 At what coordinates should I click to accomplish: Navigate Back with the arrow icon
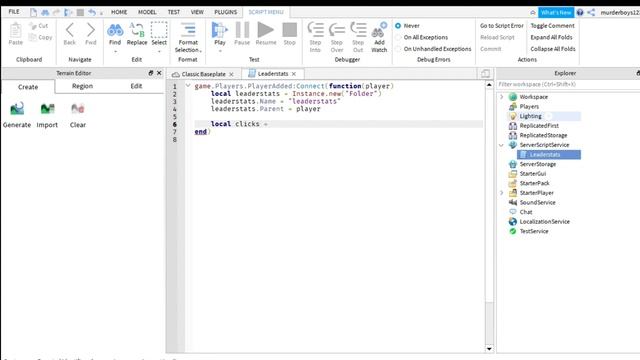point(70,30)
